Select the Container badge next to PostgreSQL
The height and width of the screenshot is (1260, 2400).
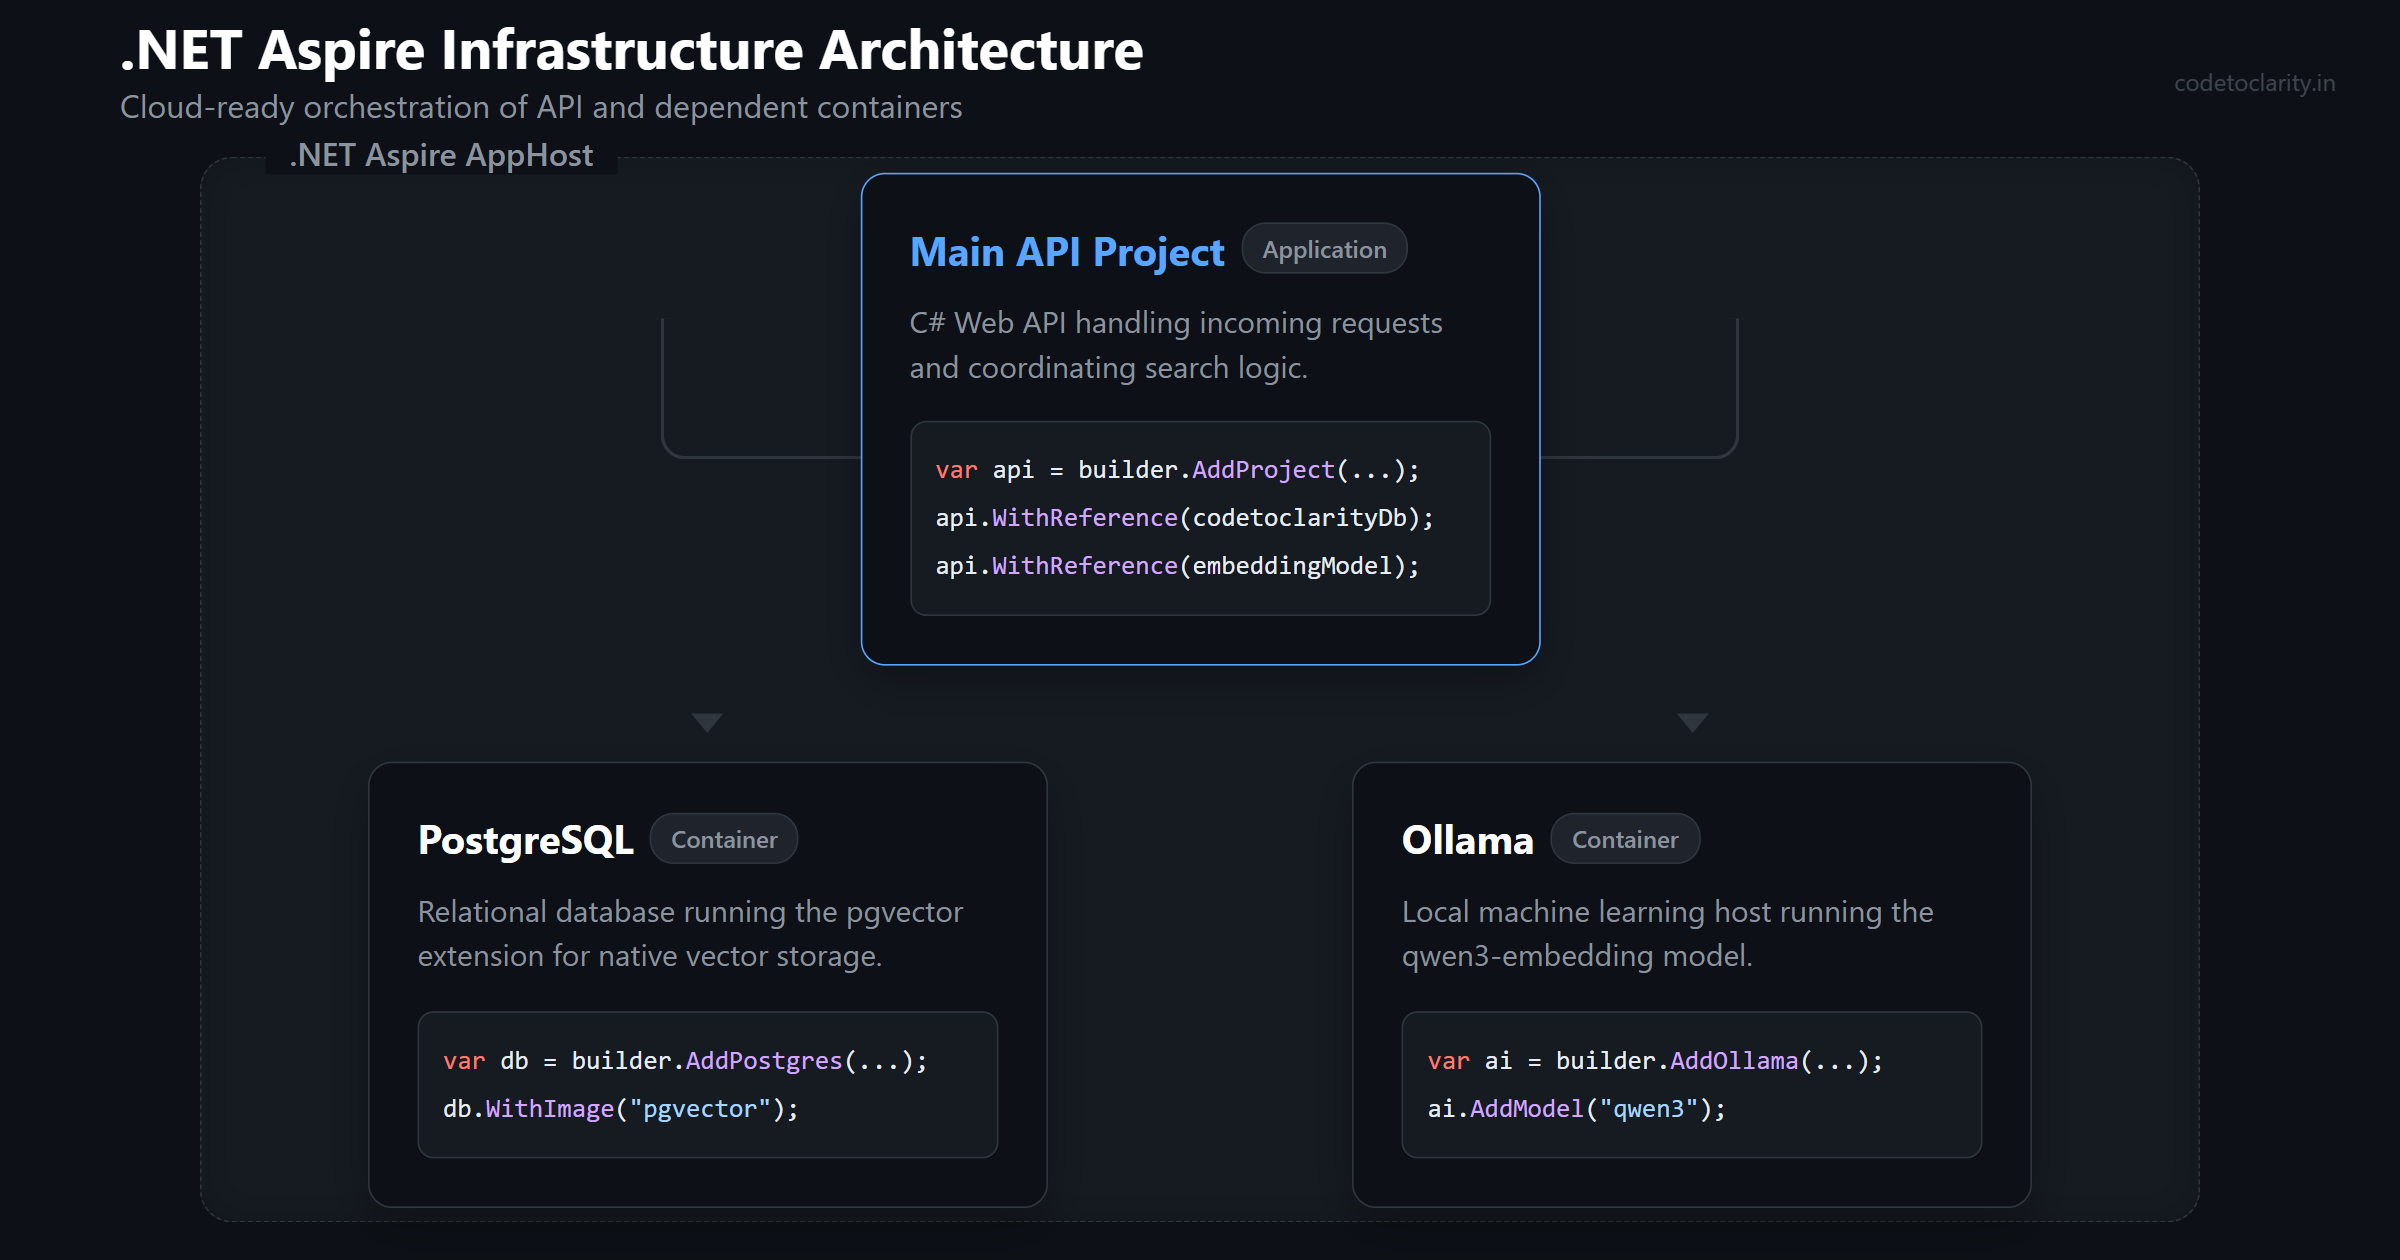[x=724, y=839]
